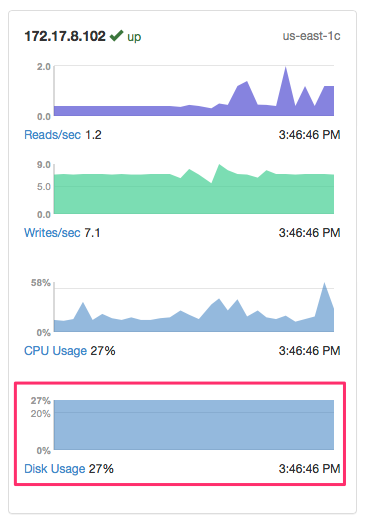Image resolution: width=366 pixels, height=525 pixels.
Task: Click the 20% gridline label on Disk chart
Action: pyautogui.click(x=41, y=414)
